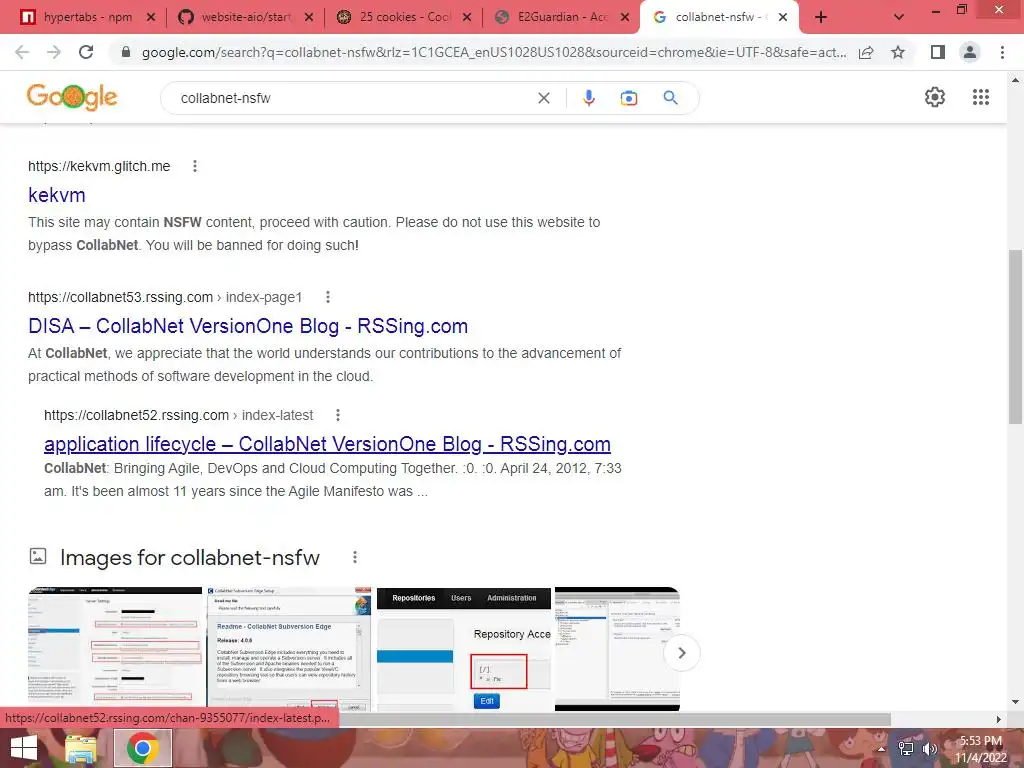This screenshot has width=1024, height=768.
Task: Open File Explorer from the taskbar
Action: click(80, 748)
